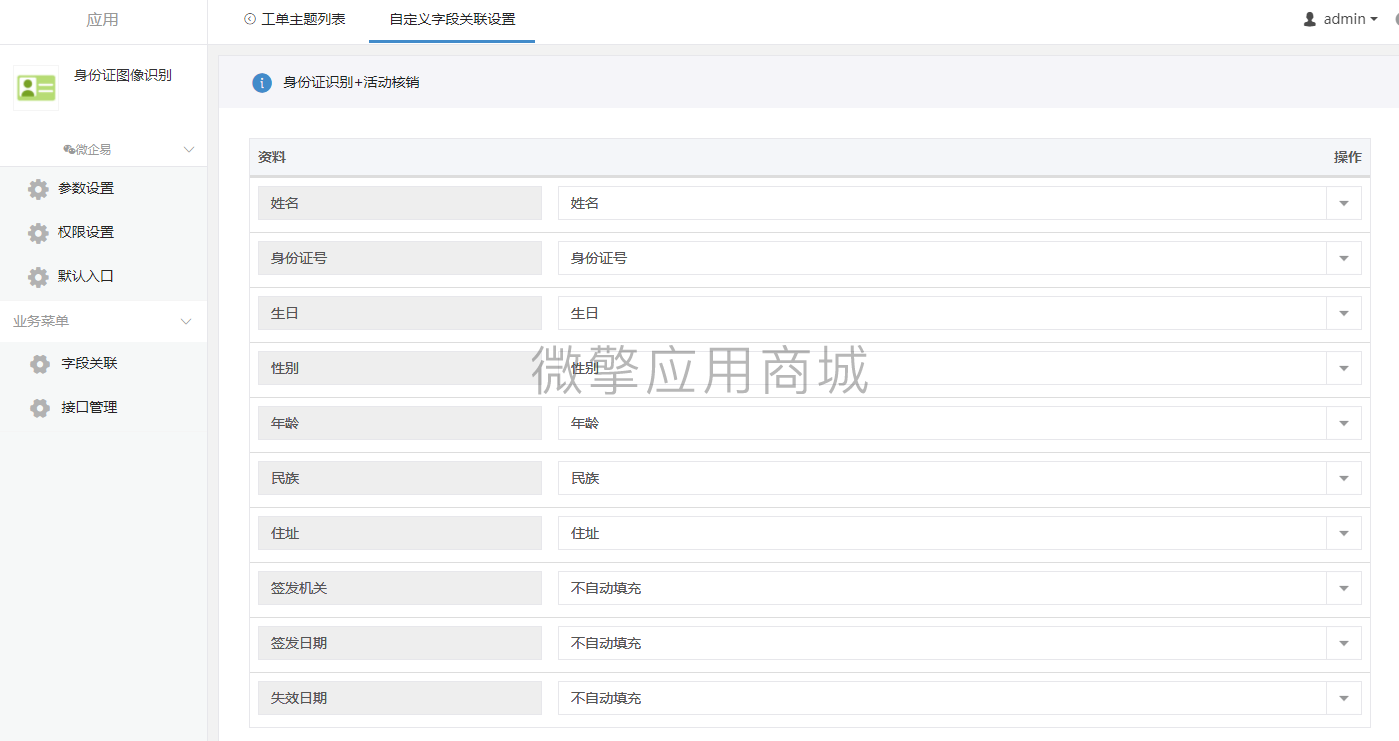Click the 生日 label field
The image size is (1399, 741).
point(400,313)
